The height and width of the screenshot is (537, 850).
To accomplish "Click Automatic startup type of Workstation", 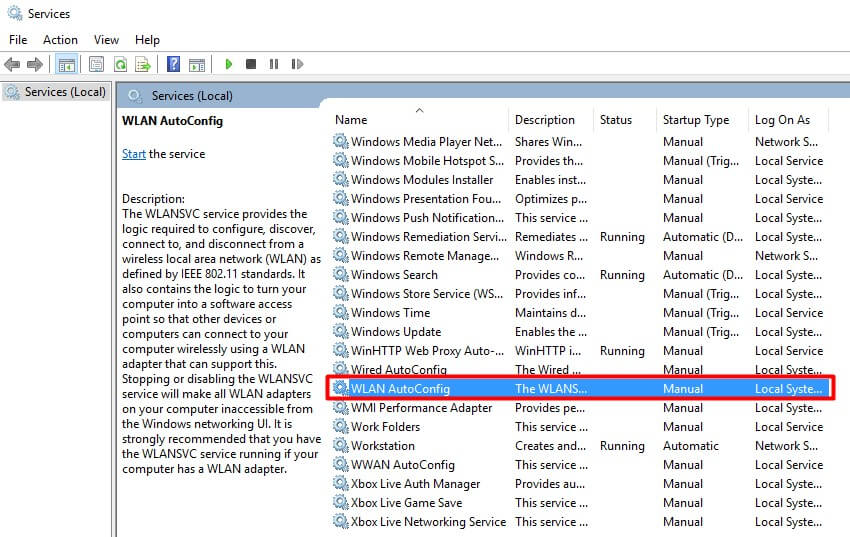I will click(x=691, y=445).
